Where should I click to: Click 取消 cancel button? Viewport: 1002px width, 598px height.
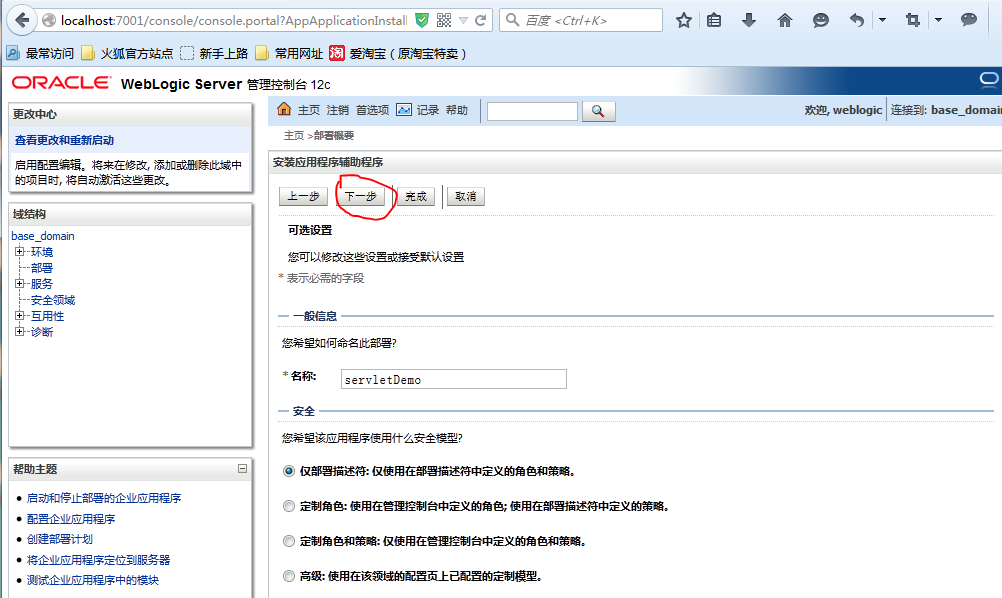click(x=466, y=196)
